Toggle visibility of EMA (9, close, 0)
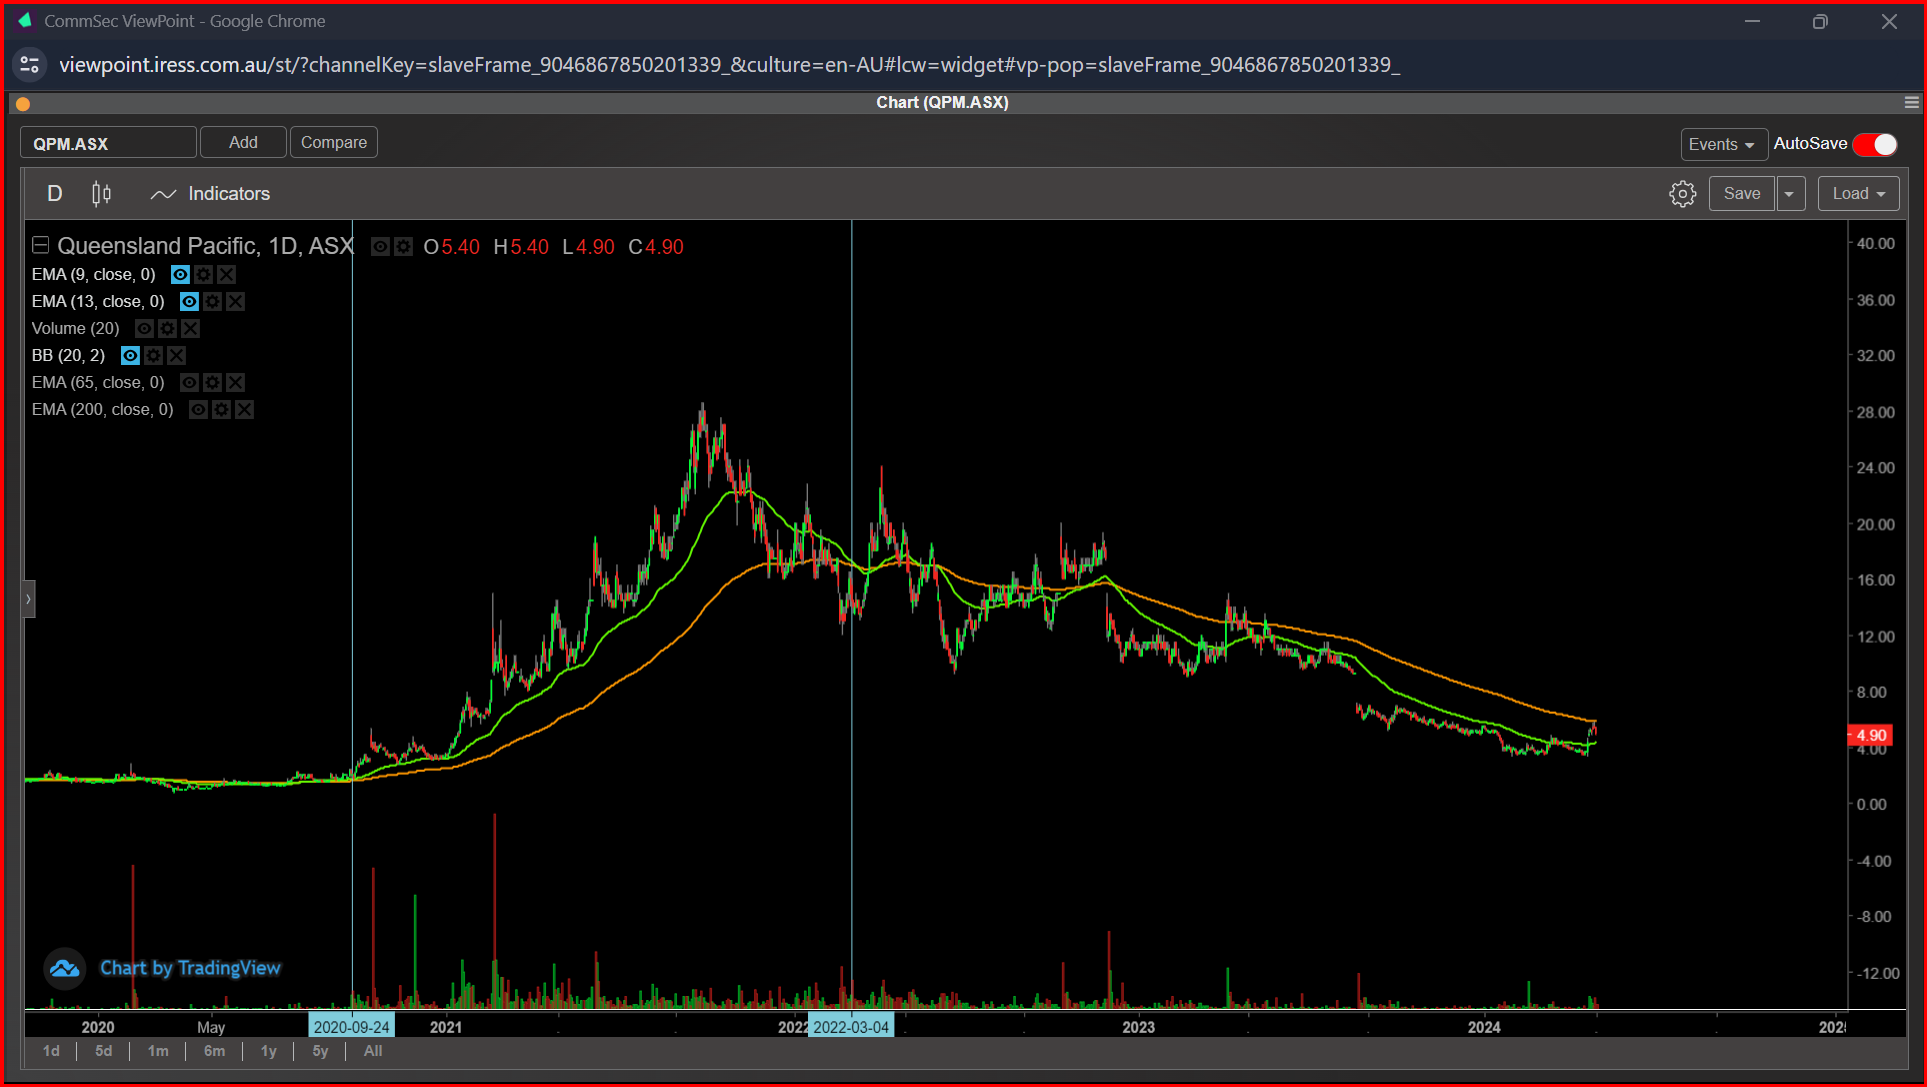Viewport: 1927px width, 1087px height. coord(180,274)
